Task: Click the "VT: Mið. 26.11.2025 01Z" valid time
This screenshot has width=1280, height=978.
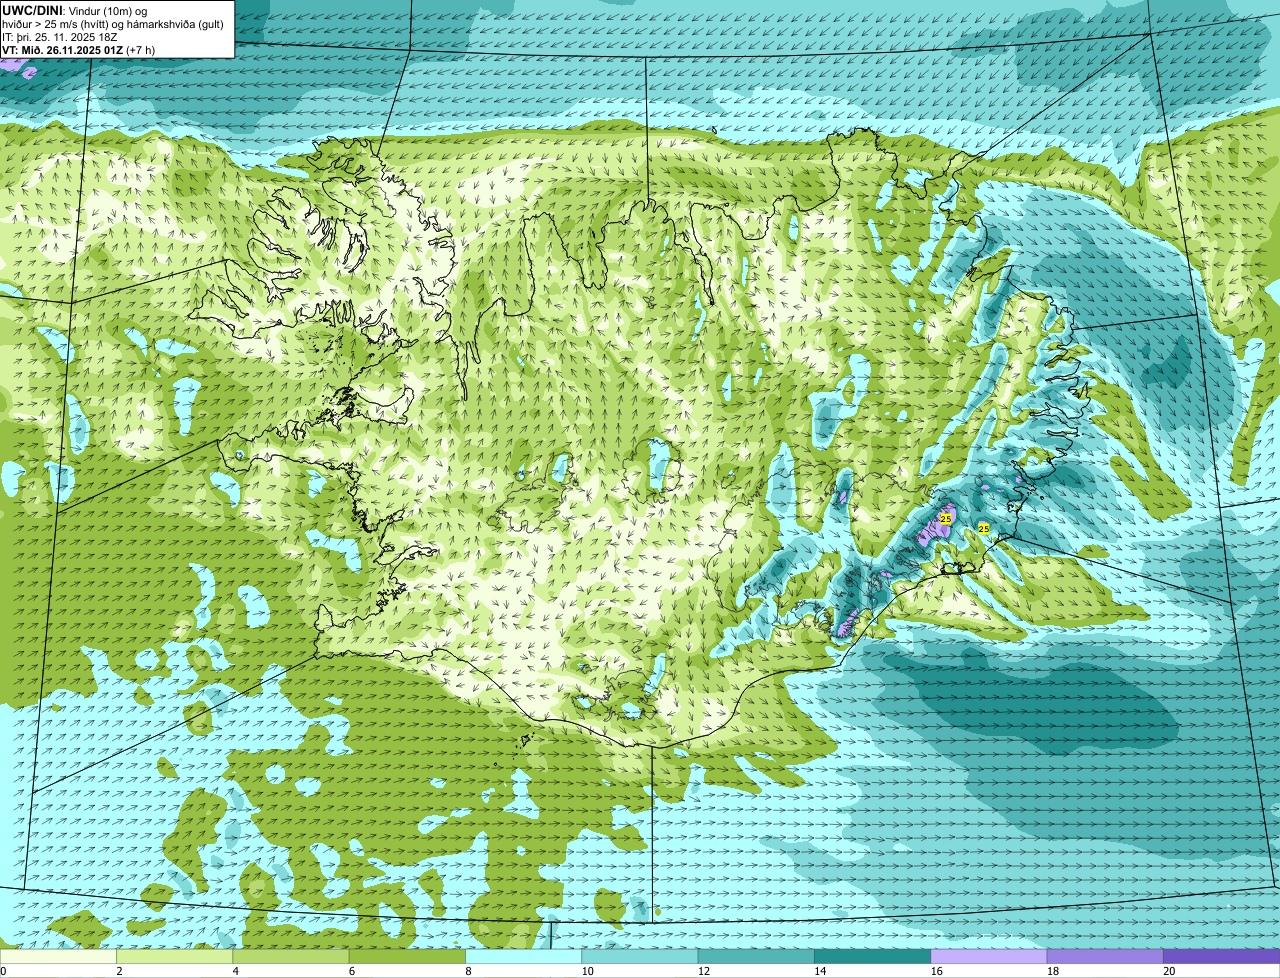Action: click(x=62, y=50)
